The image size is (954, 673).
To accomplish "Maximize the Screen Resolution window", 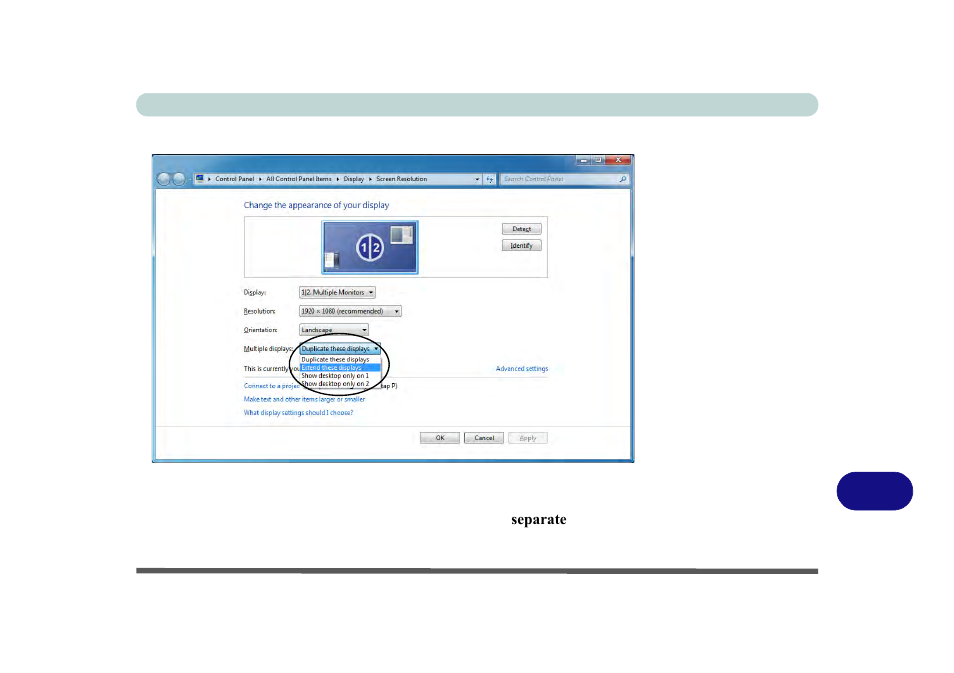I will (598, 160).
